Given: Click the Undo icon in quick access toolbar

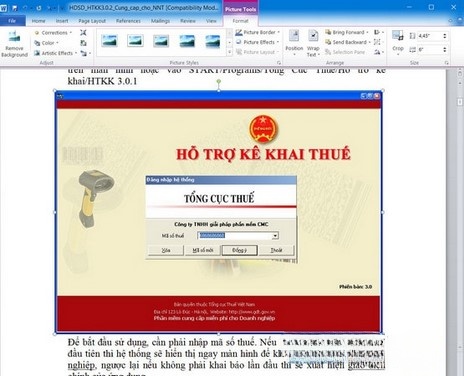Looking at the screenshot, I should pos(25,8).
